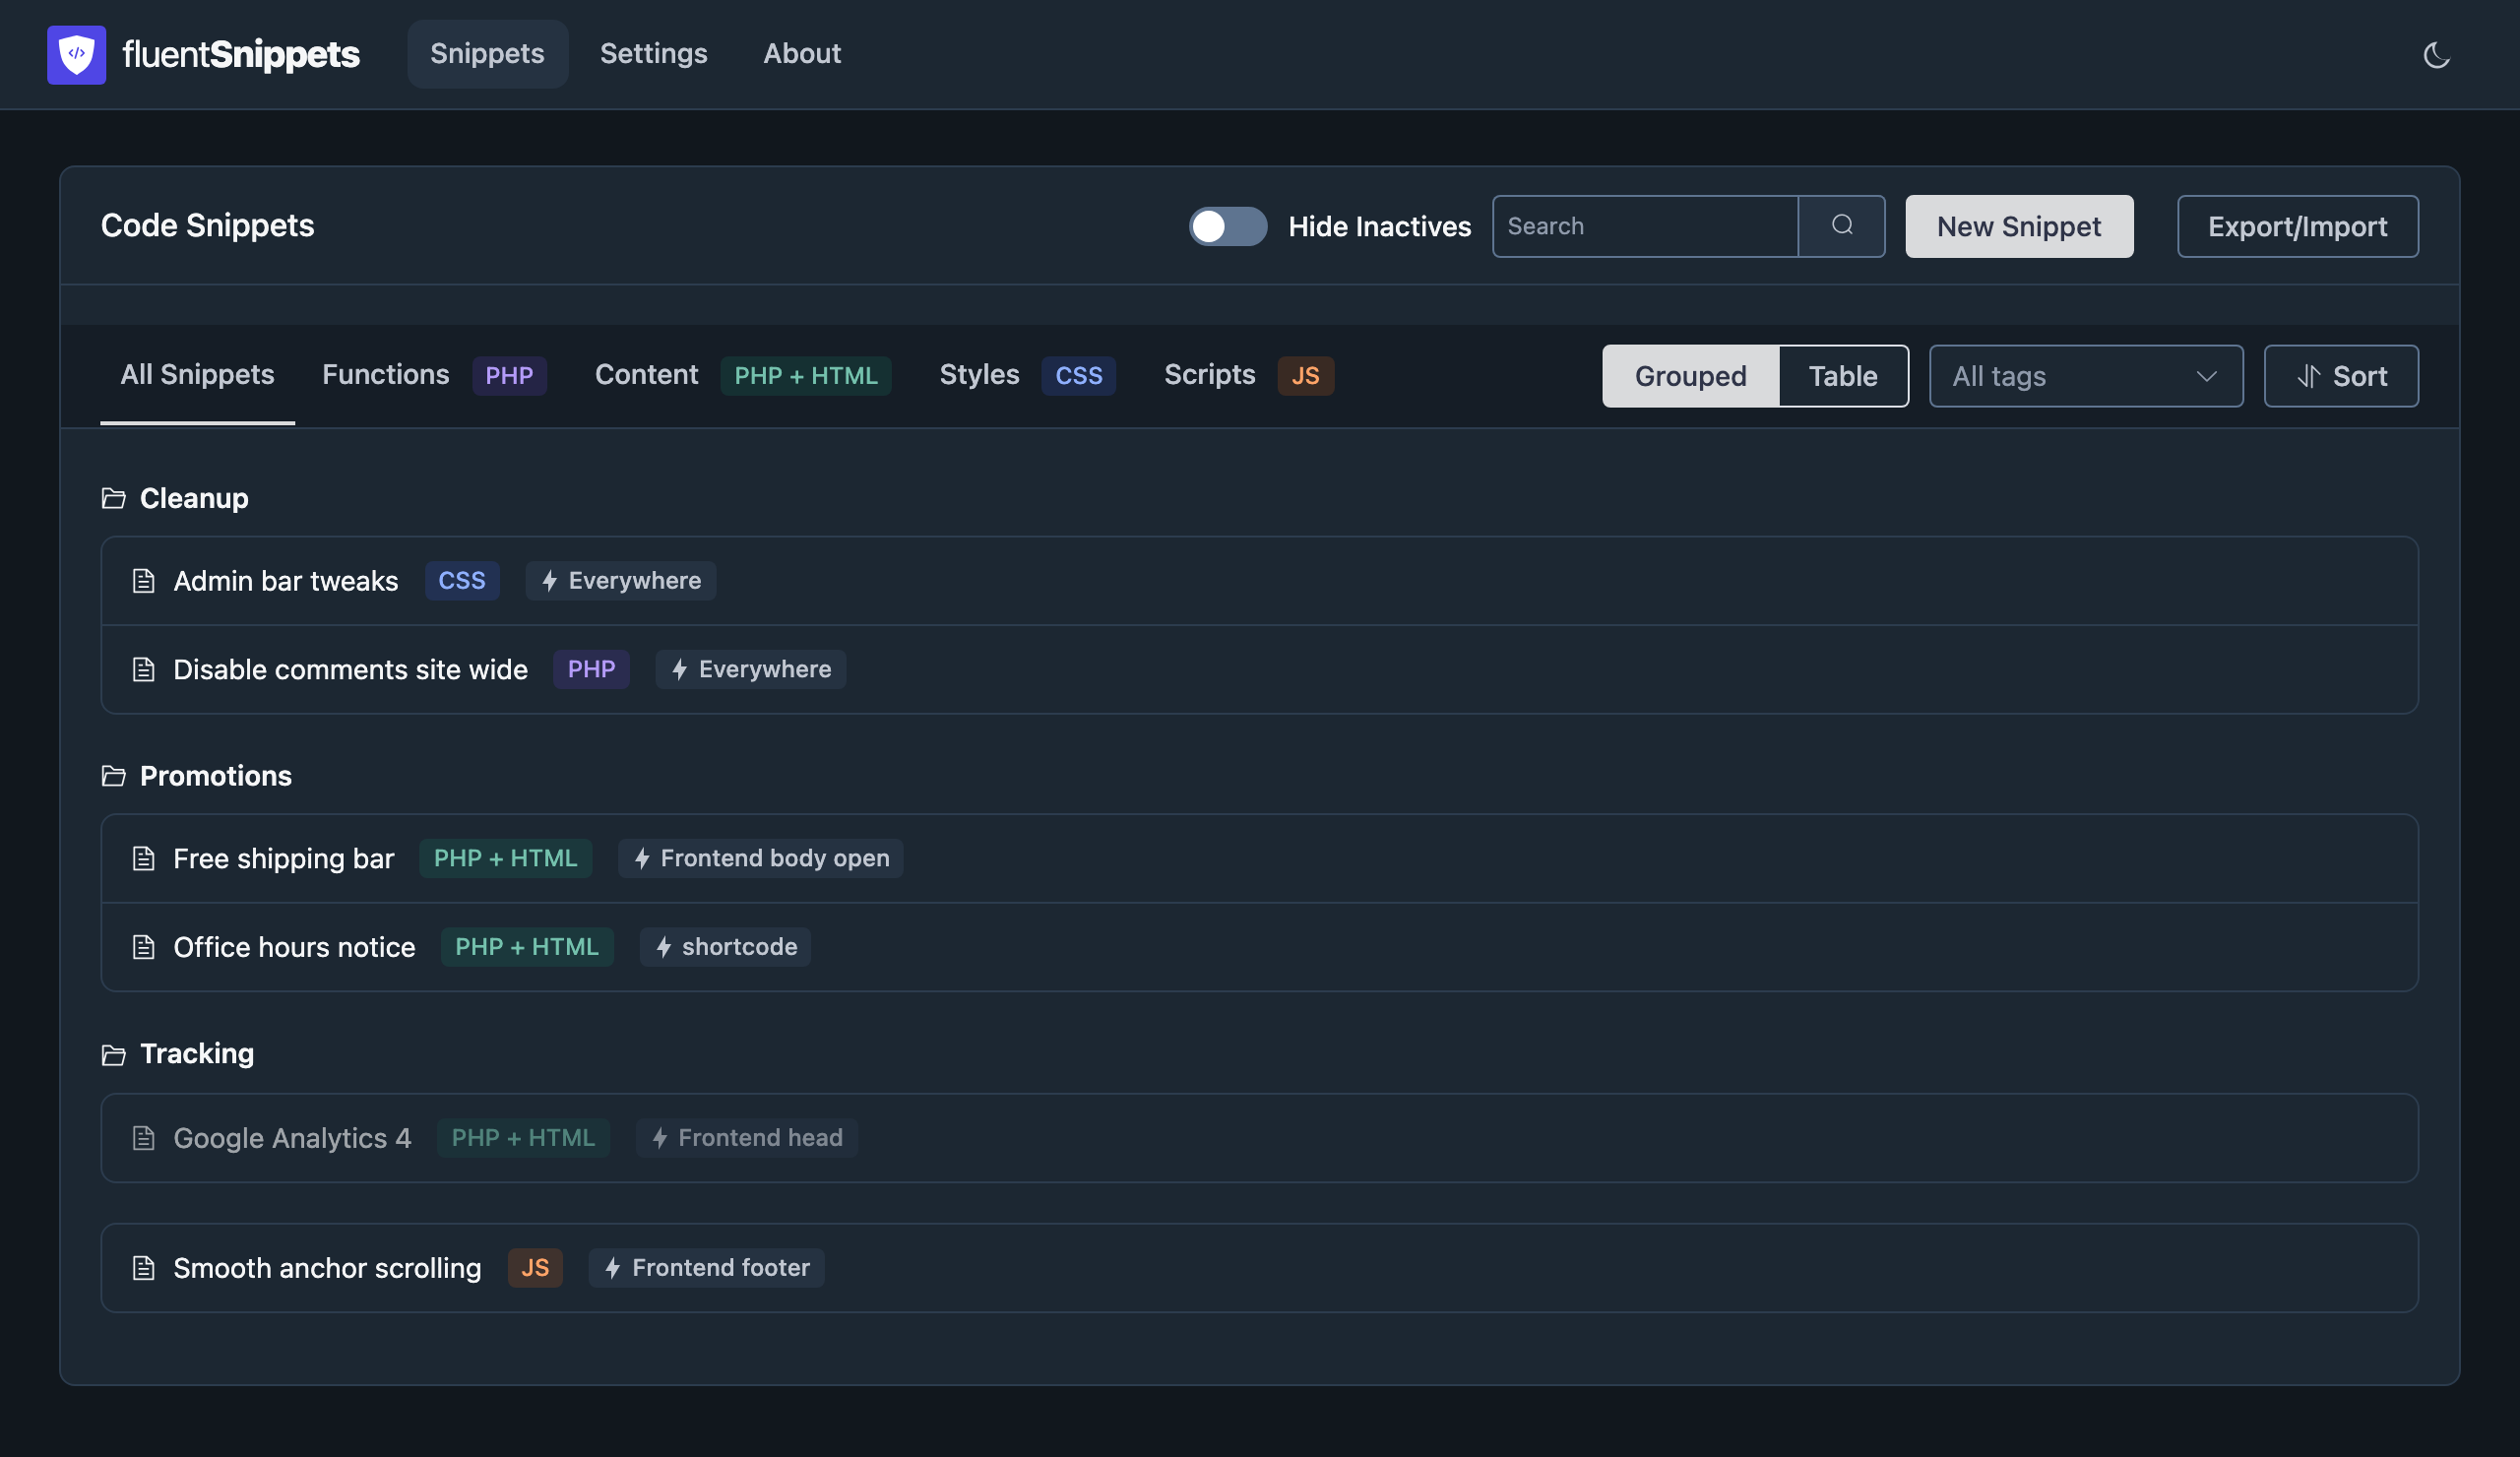Click the lightning icon beside Frontend body open
This screenshot has width=2520, height=1457.
[x=642, y=858]
